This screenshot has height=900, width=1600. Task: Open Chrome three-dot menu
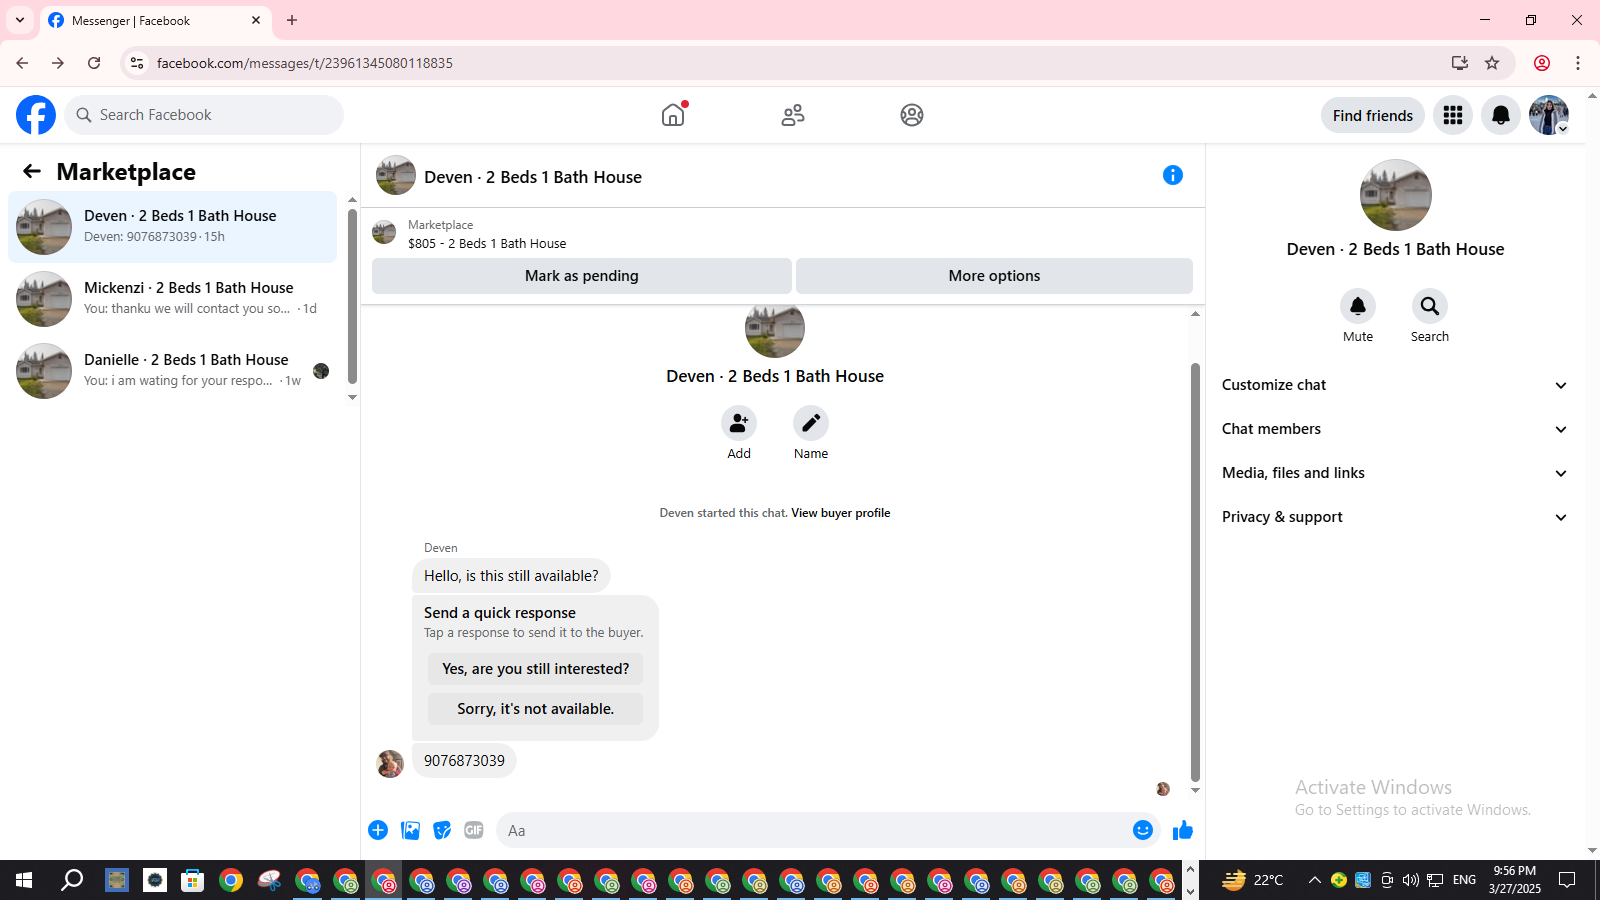click(1578, 63)
